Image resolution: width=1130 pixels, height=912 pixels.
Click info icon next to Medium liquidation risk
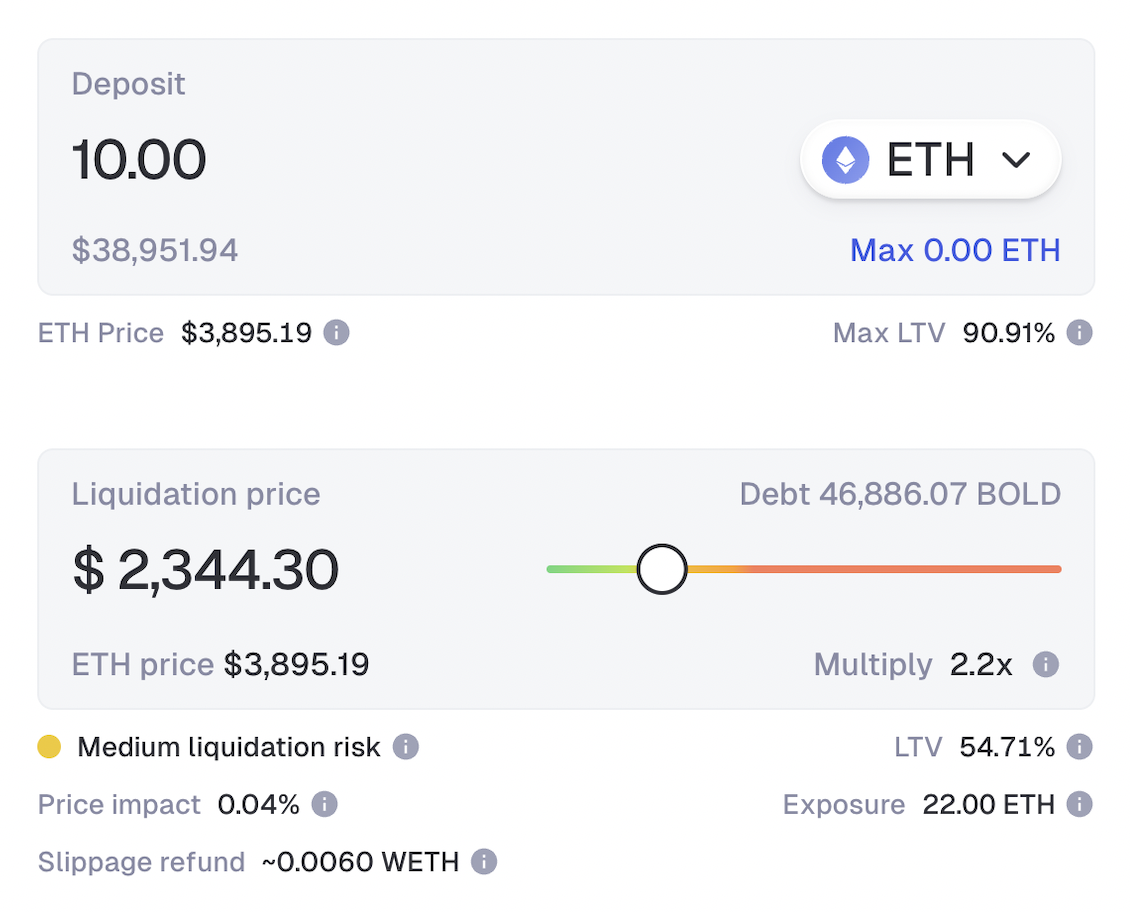405,747
